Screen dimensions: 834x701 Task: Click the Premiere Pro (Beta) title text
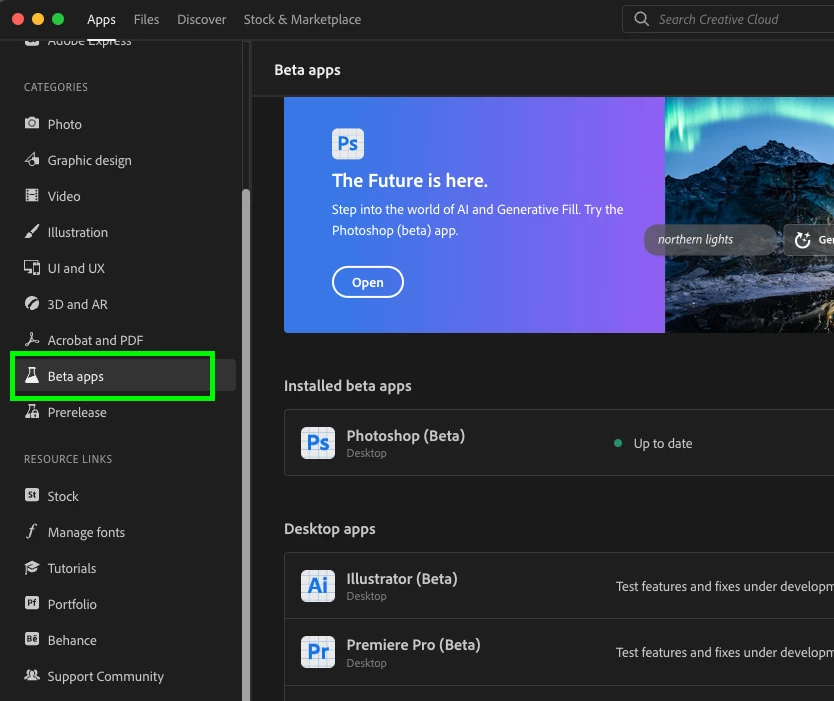(414, 645)
